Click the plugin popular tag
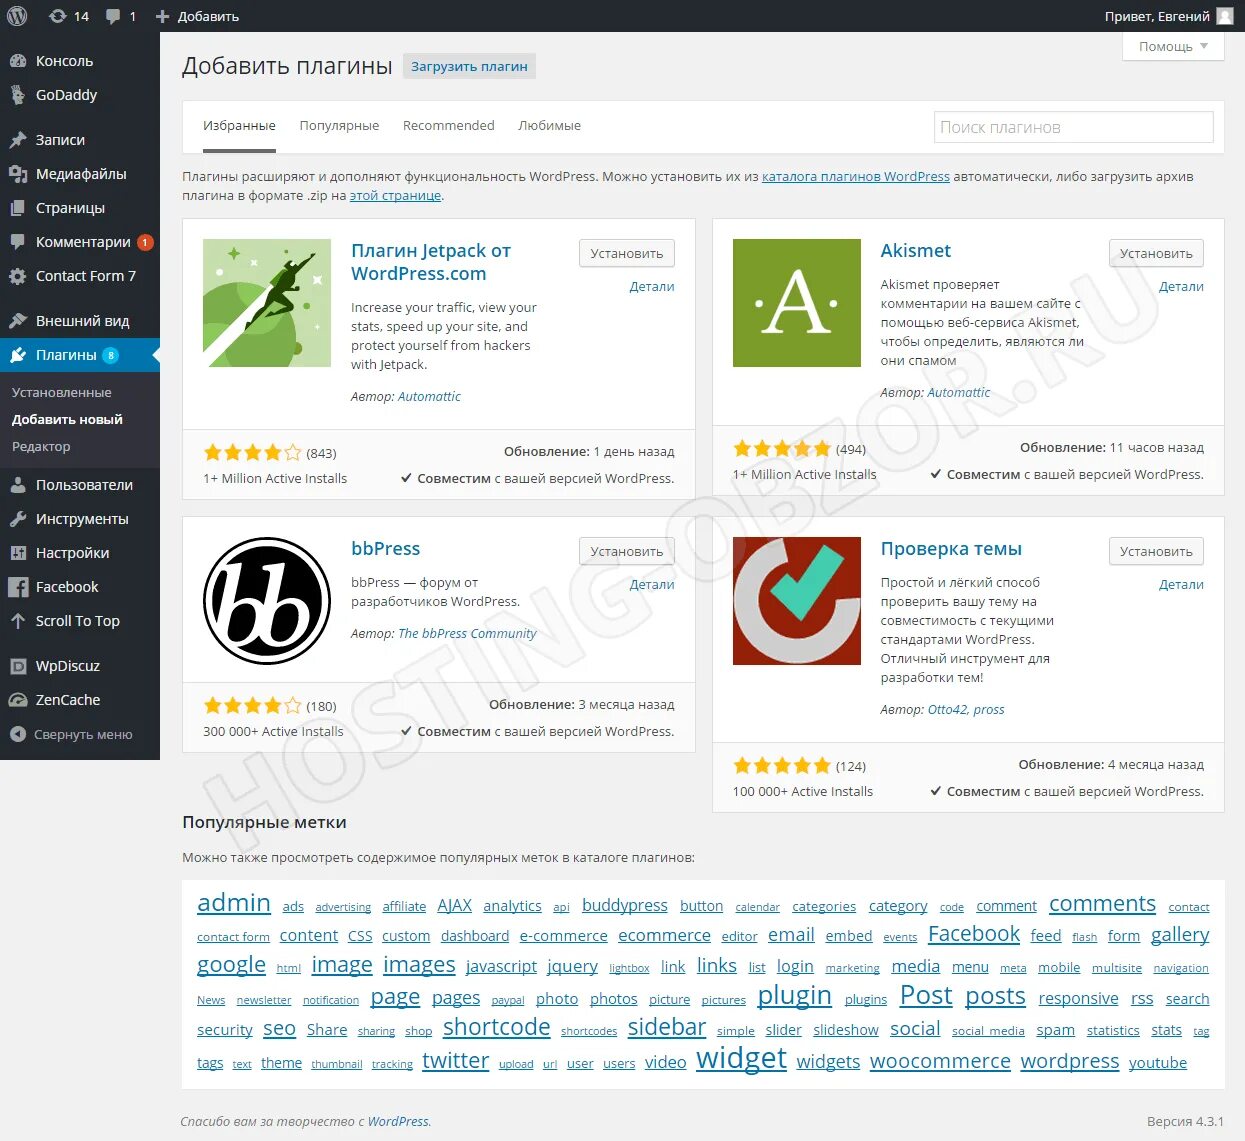This screenshot has width=1245, height=1141. pyautogui.click(x=794, y=996)
